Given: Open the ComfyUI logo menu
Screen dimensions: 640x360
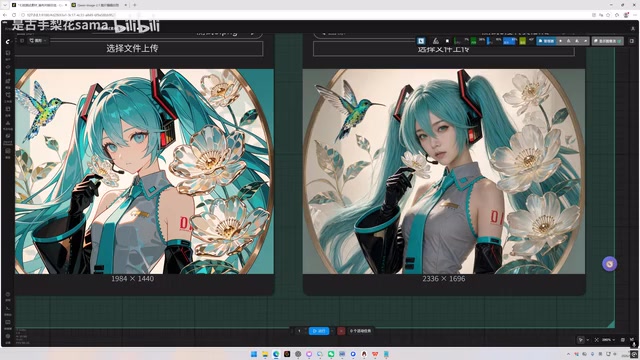Looking at the screenshot, I should [7, 41].
